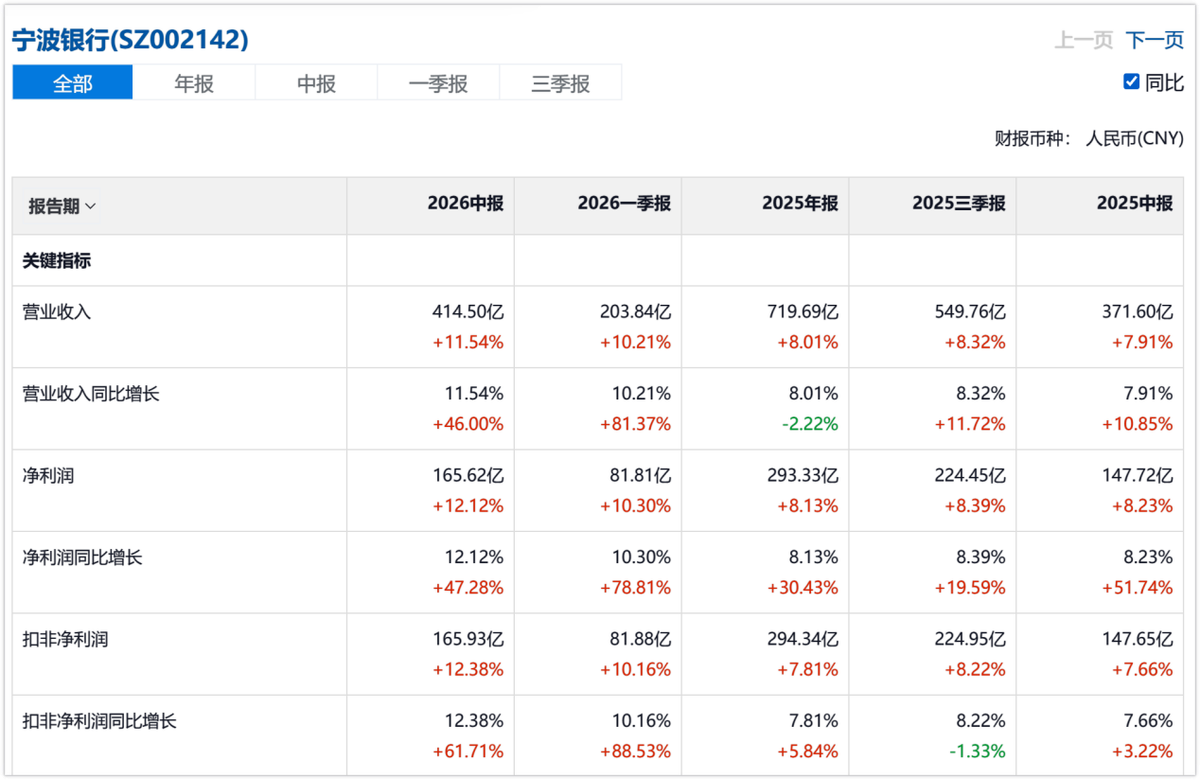Screen dimensions: 1200x780
Task: Click the 165.93亿 value
Action: [x=468, y=639]
